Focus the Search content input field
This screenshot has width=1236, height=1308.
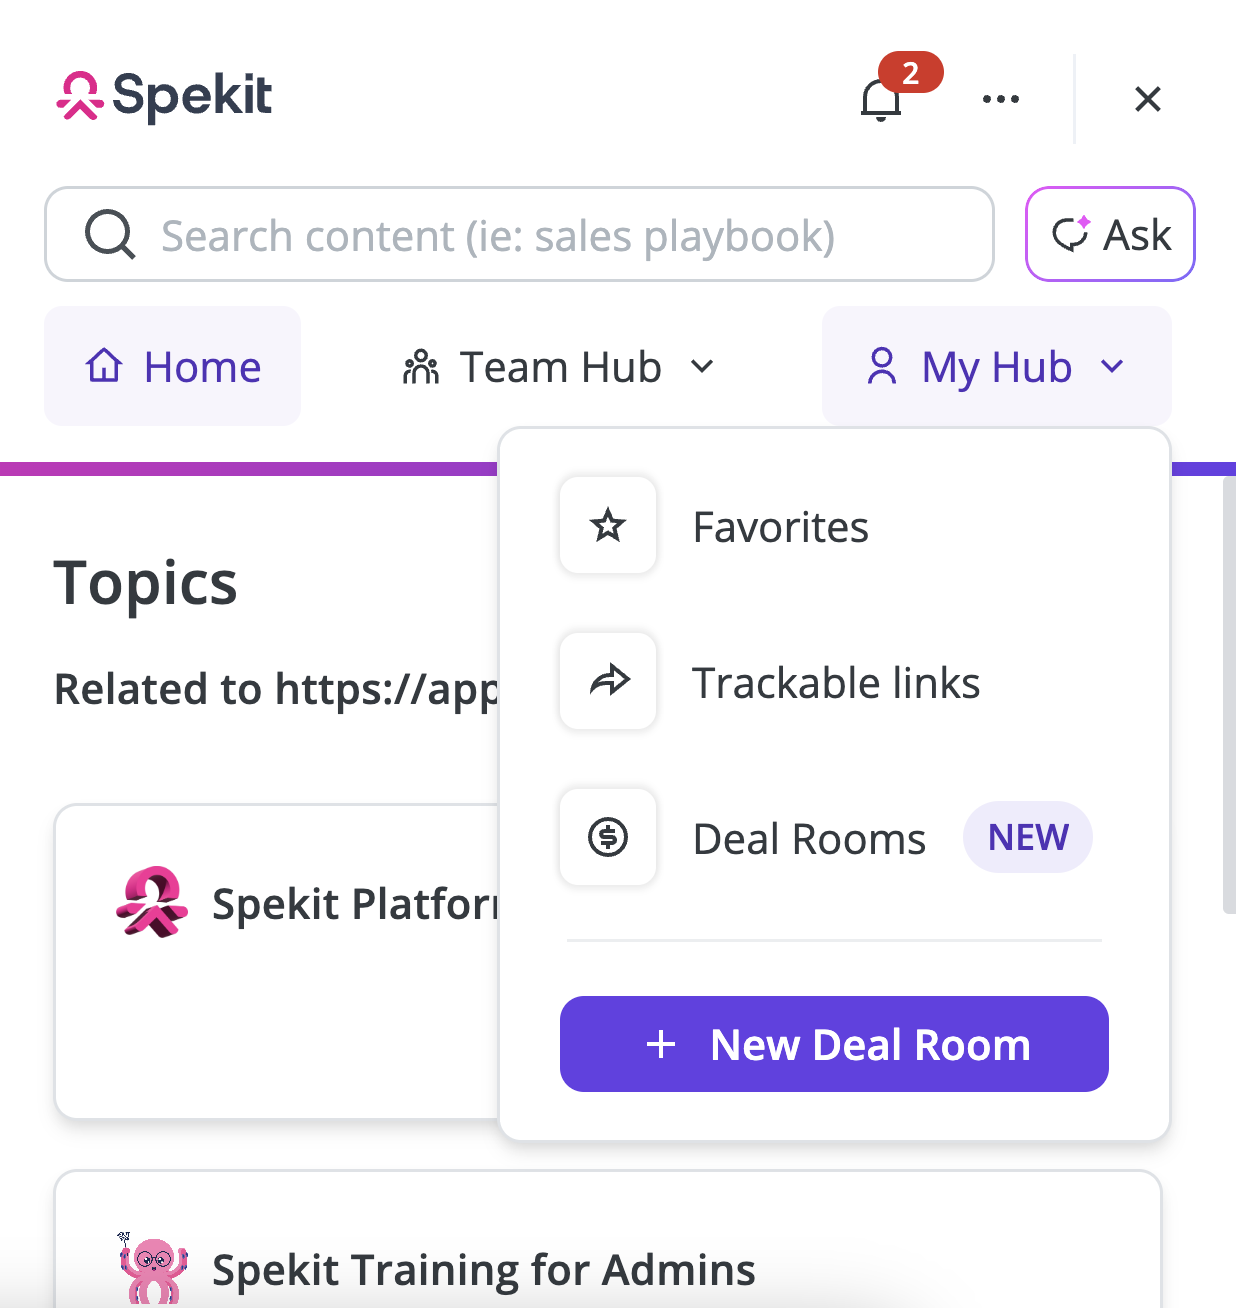(x=519, y=234)
